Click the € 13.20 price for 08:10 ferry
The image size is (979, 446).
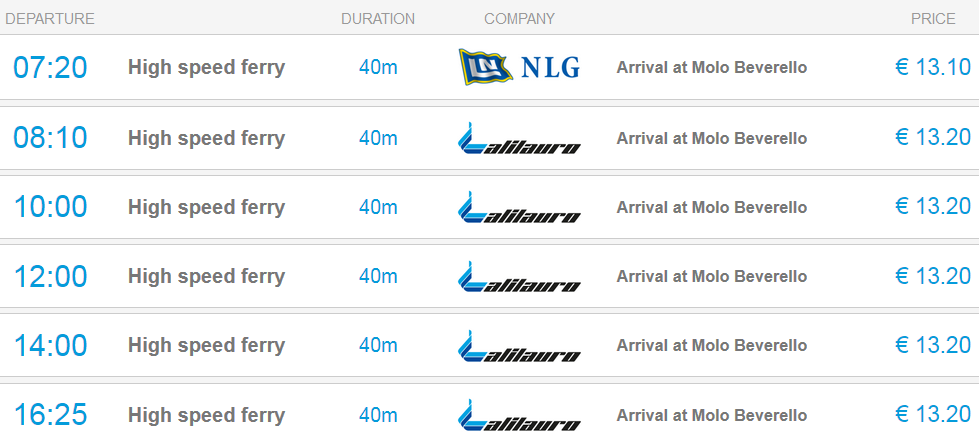(933, 137)
